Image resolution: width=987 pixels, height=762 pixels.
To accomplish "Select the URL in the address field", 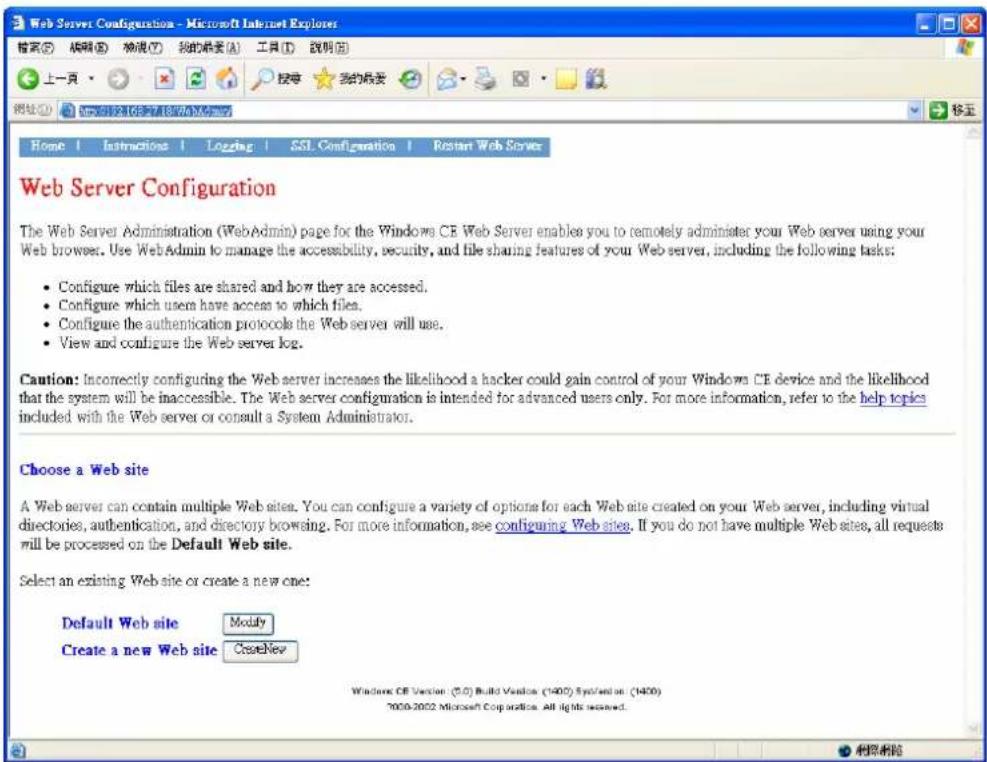I will tap(155, 111).
